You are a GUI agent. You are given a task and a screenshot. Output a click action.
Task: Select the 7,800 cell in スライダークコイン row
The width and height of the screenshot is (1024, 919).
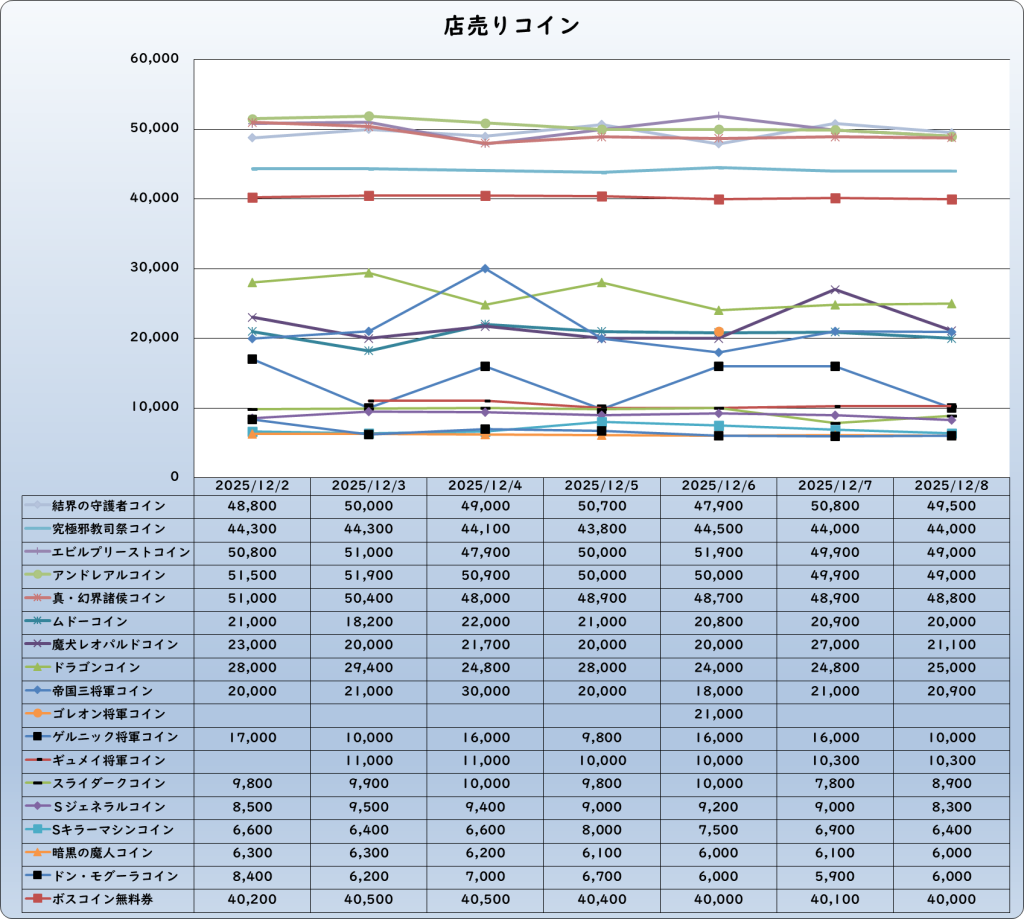836,783
